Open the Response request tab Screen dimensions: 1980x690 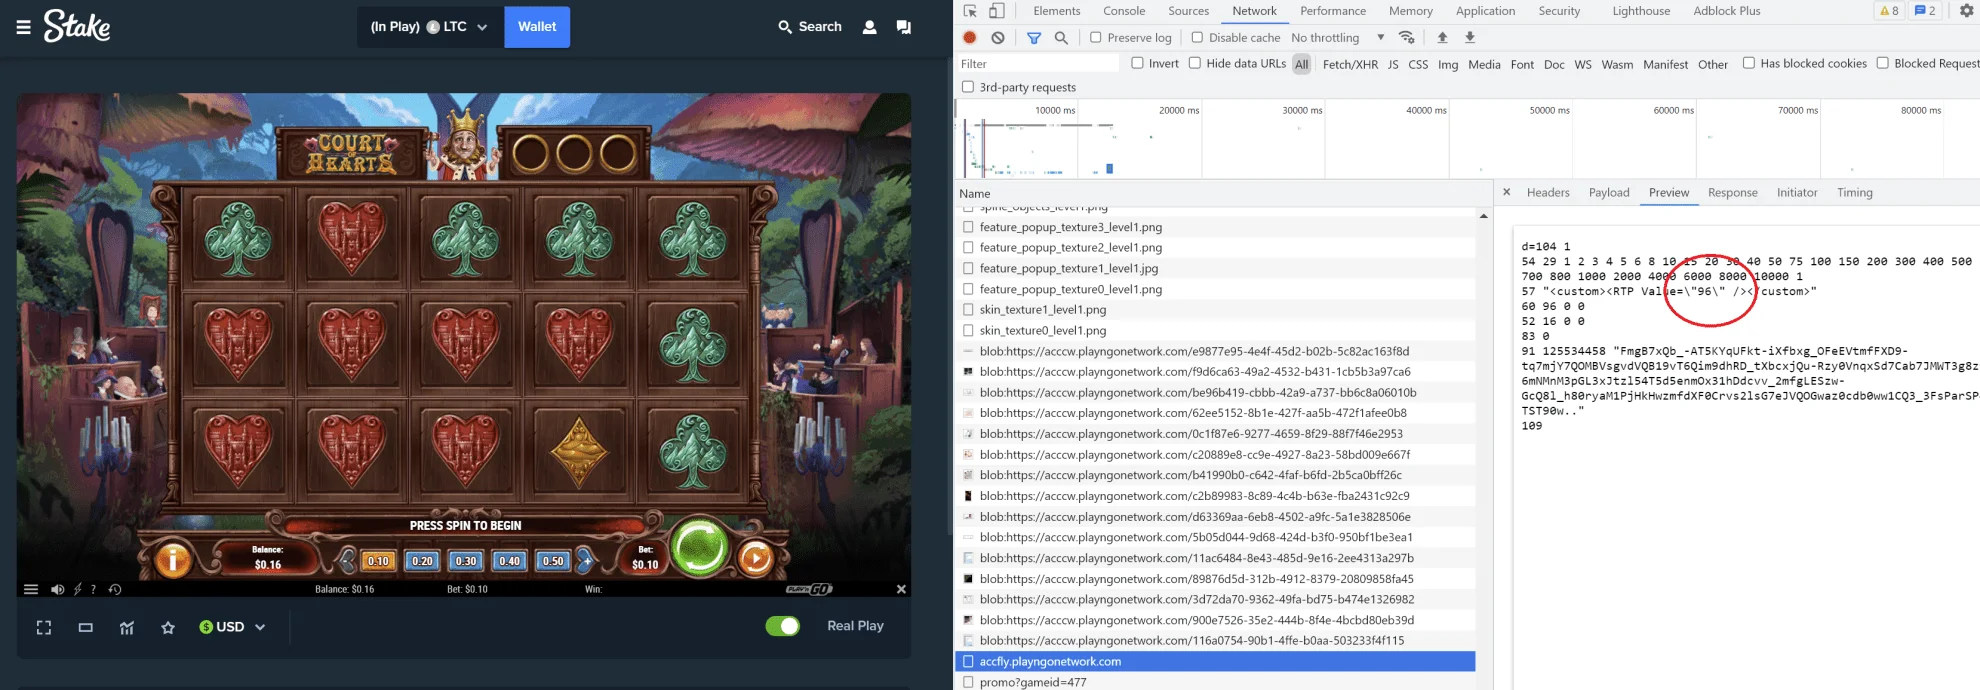point(1732,193)
